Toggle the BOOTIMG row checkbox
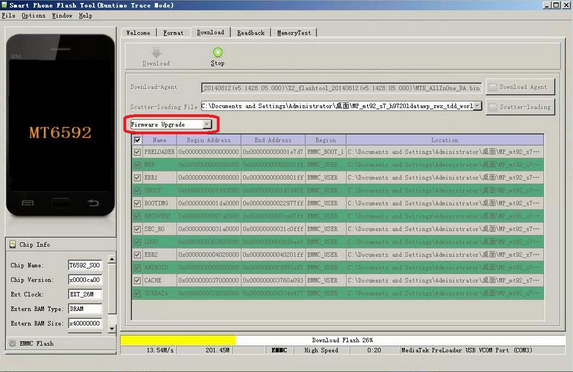The width and height of the screenshot is (573, 372). click(137, 203)
